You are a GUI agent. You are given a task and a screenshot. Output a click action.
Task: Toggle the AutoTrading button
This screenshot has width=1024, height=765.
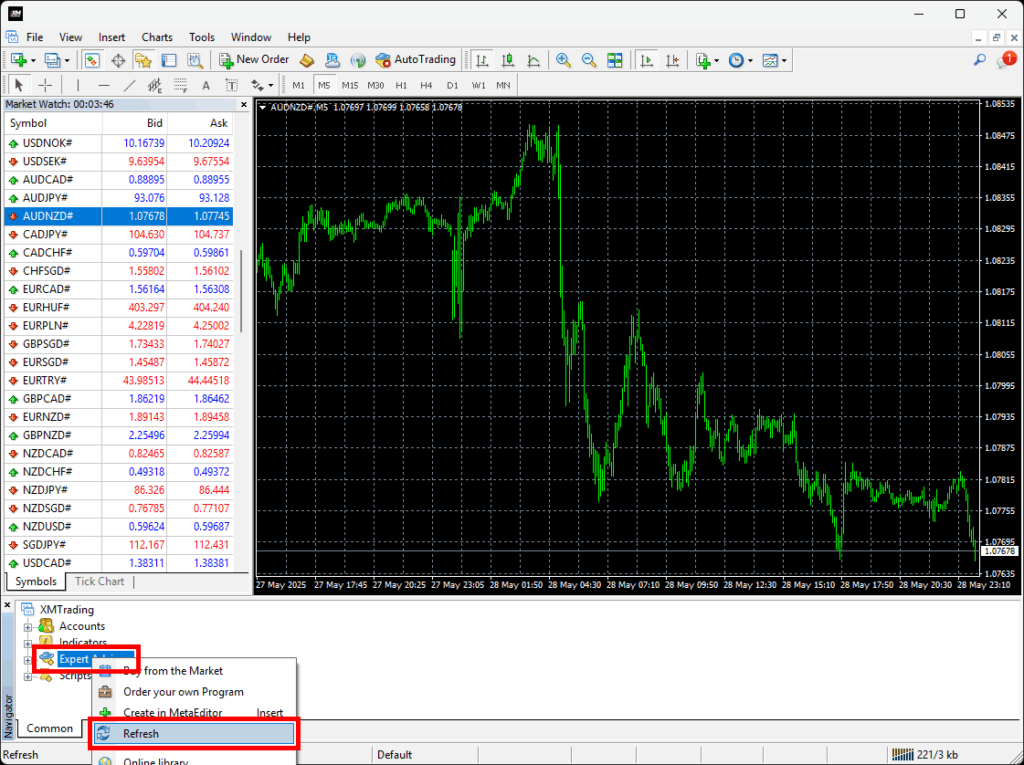coord(415,60)
